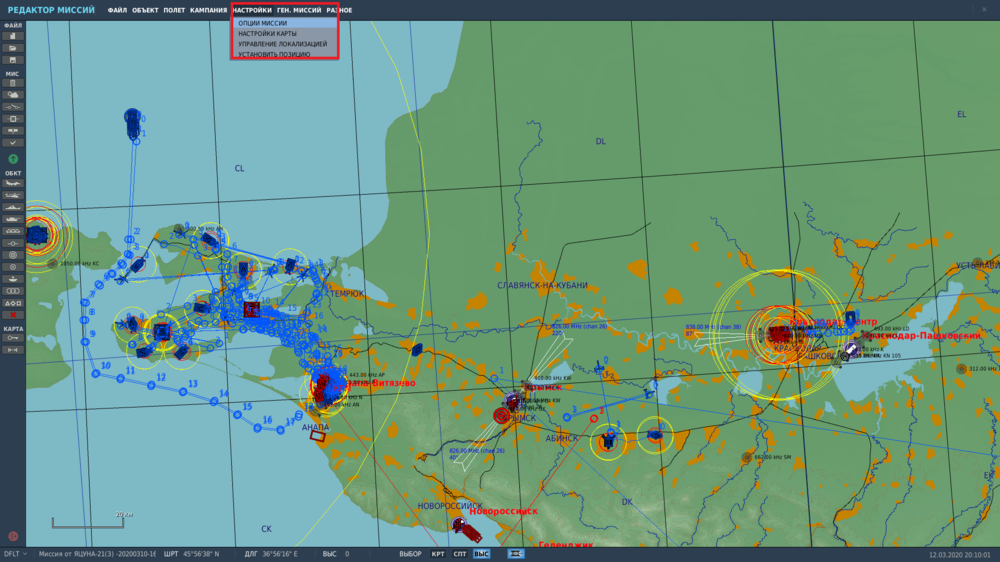This screenshot has height=562, width=1000.
Task: Select the navigation point tool
Action: pos(13,243)
